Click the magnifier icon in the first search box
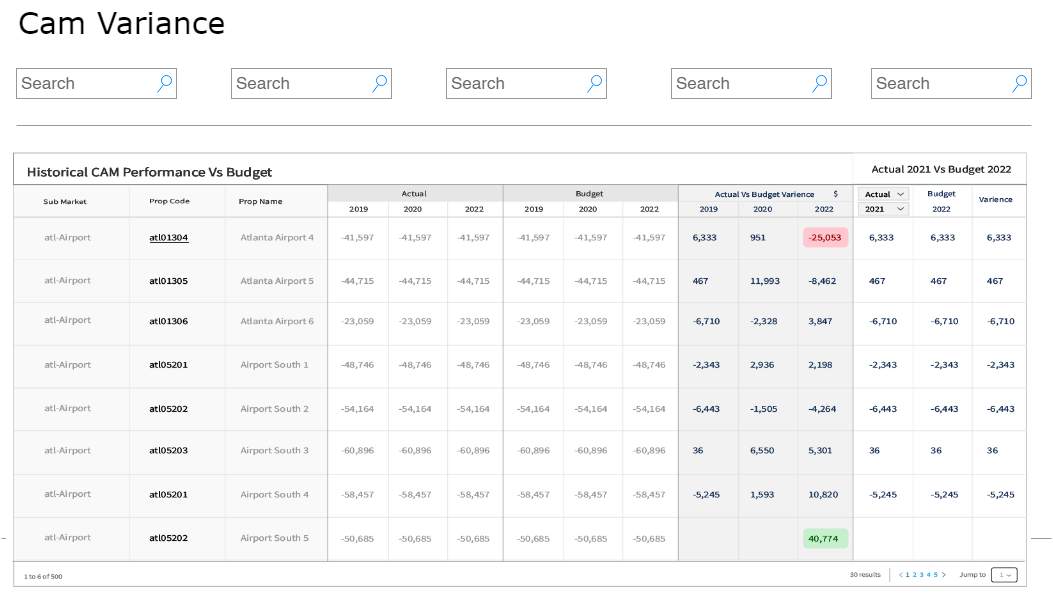 coord(165,84)
